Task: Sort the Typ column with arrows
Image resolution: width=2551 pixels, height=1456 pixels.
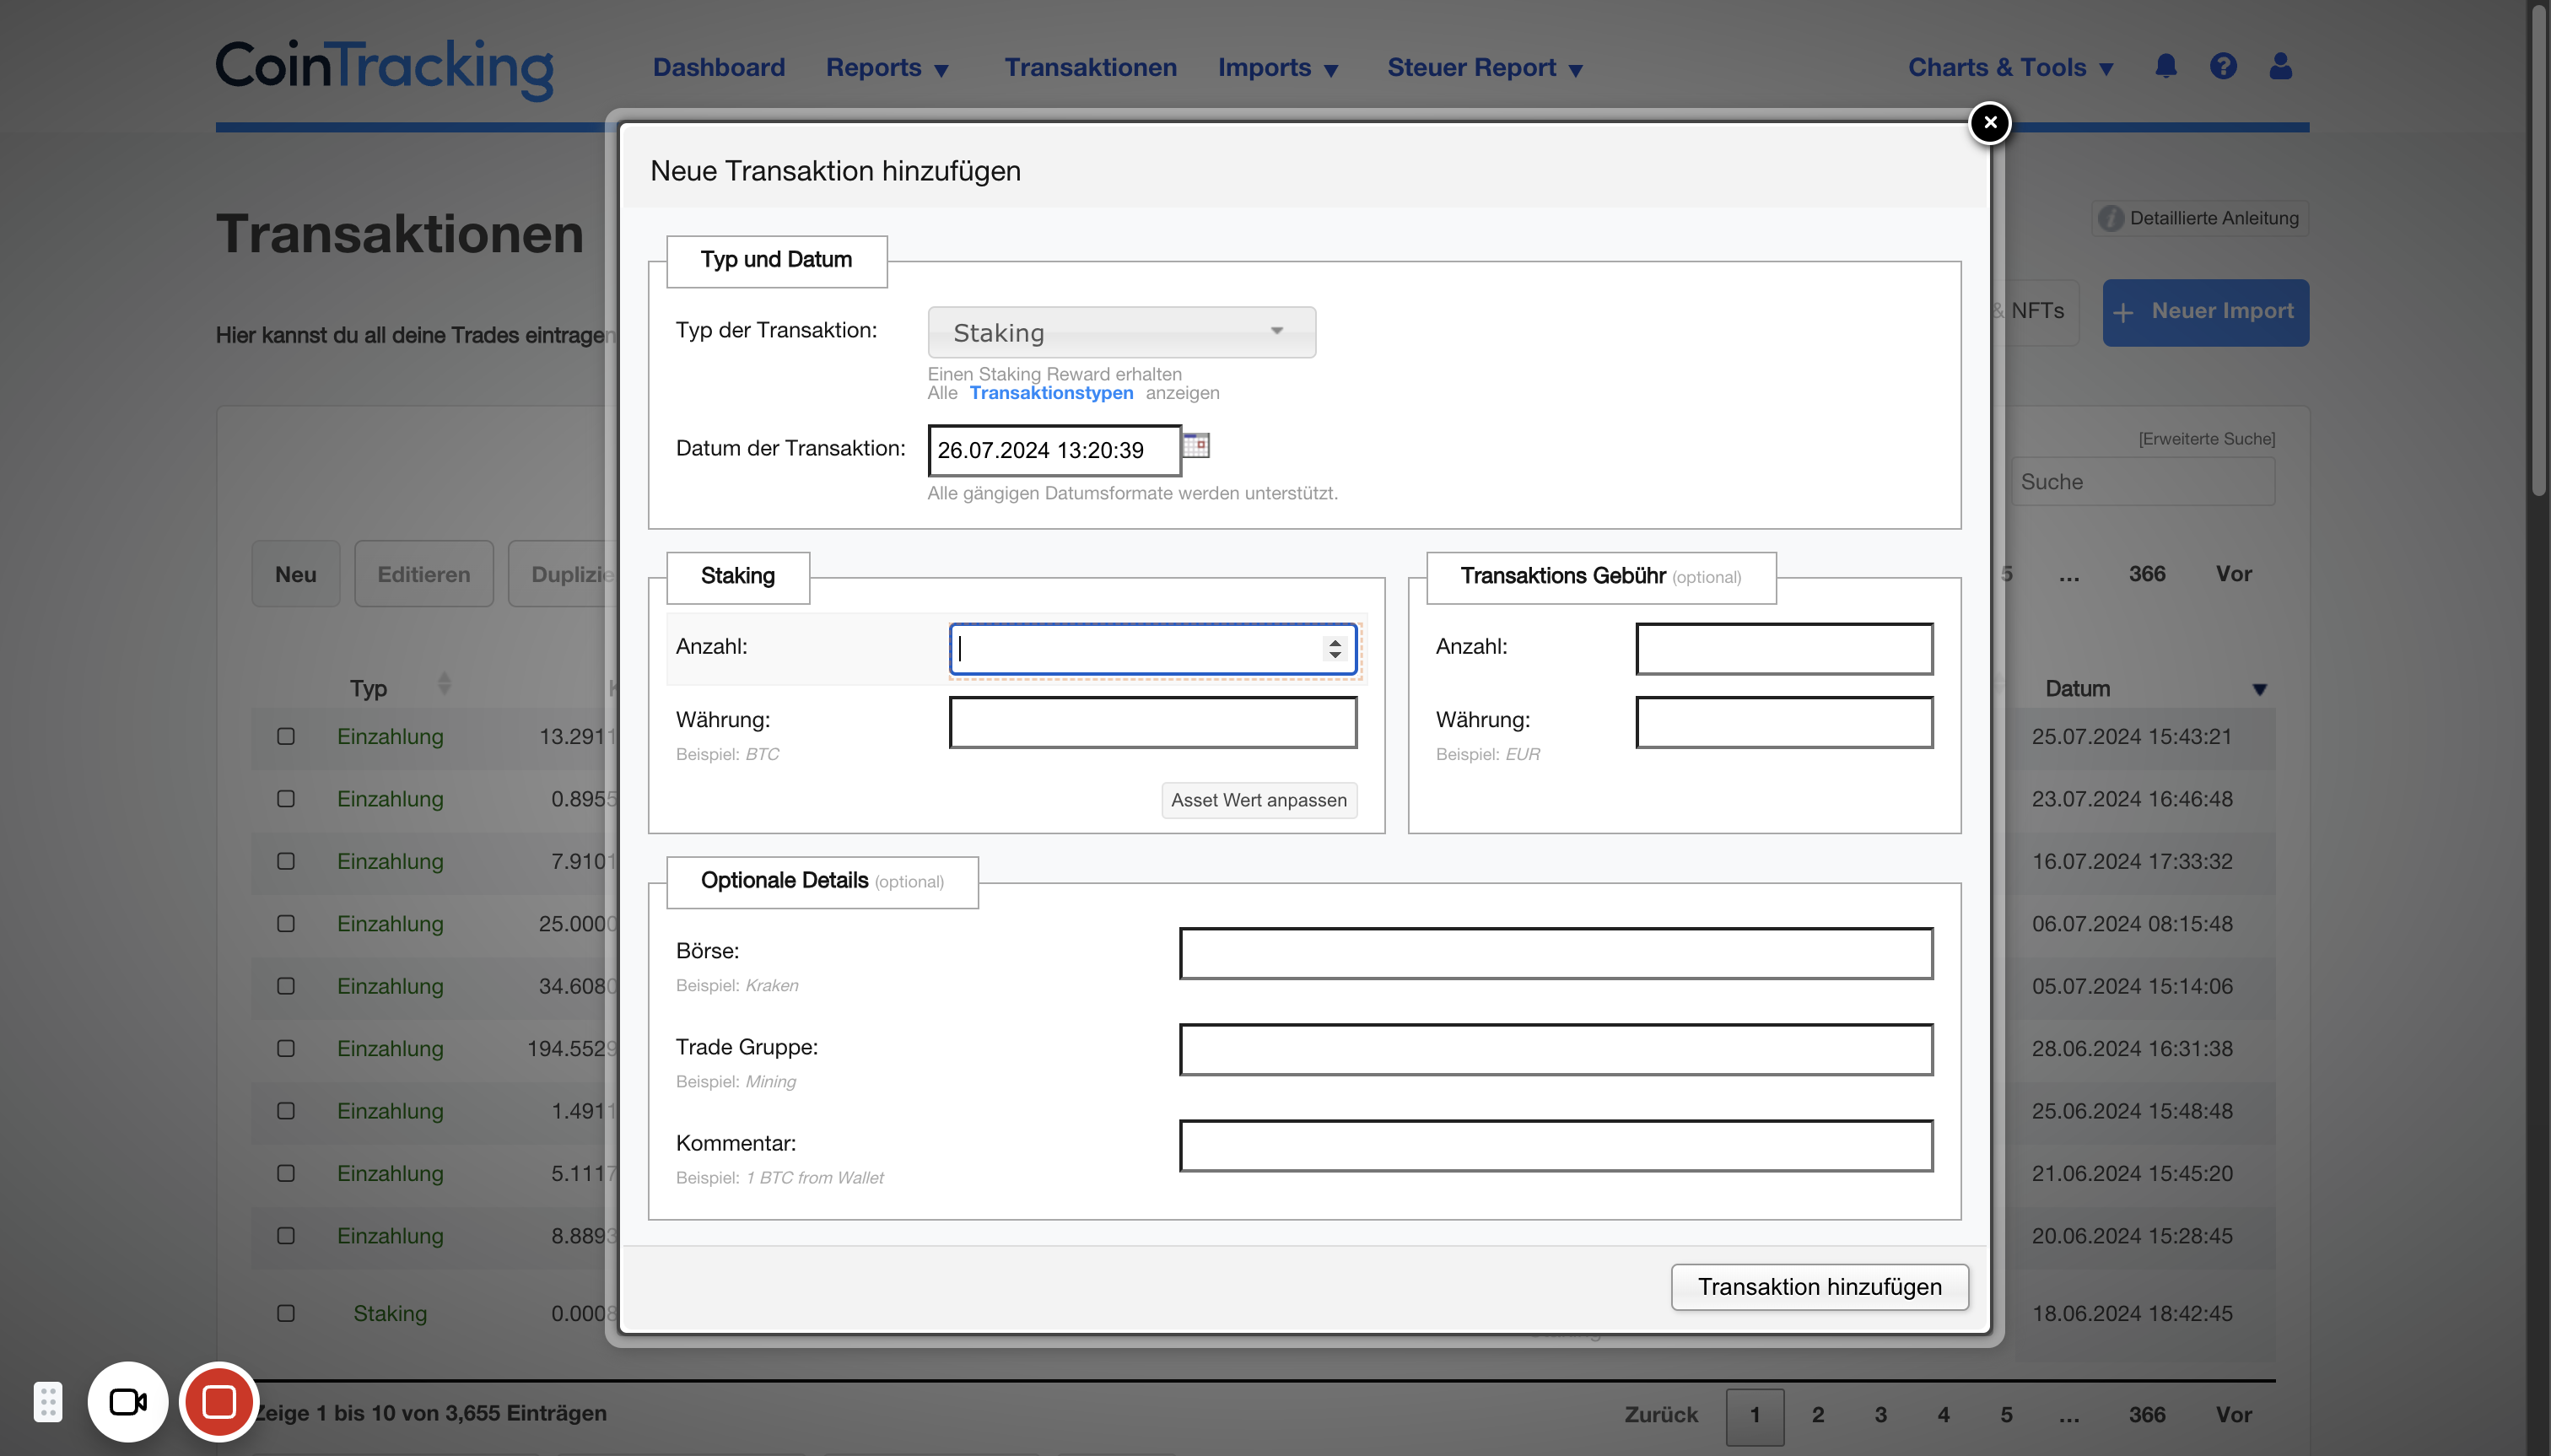Action: click(444, 684)
